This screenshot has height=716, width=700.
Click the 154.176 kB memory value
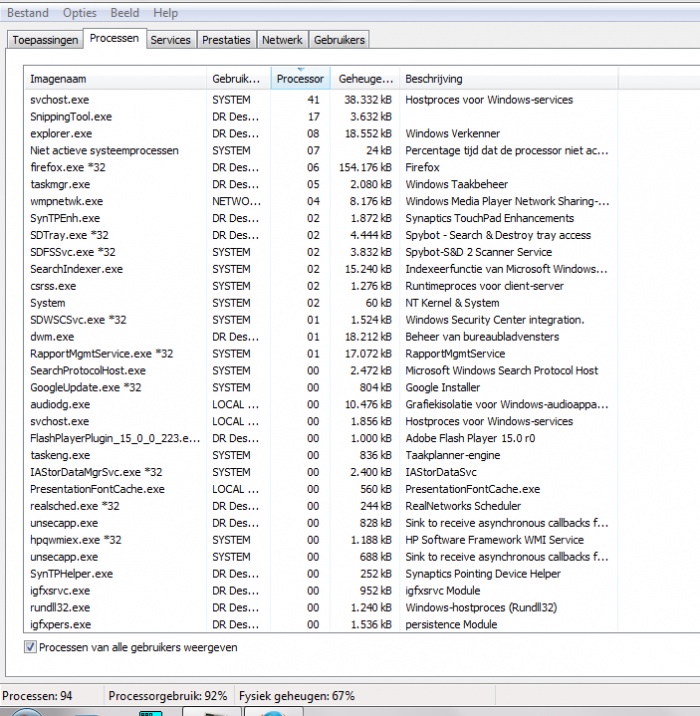pos(365,167)
